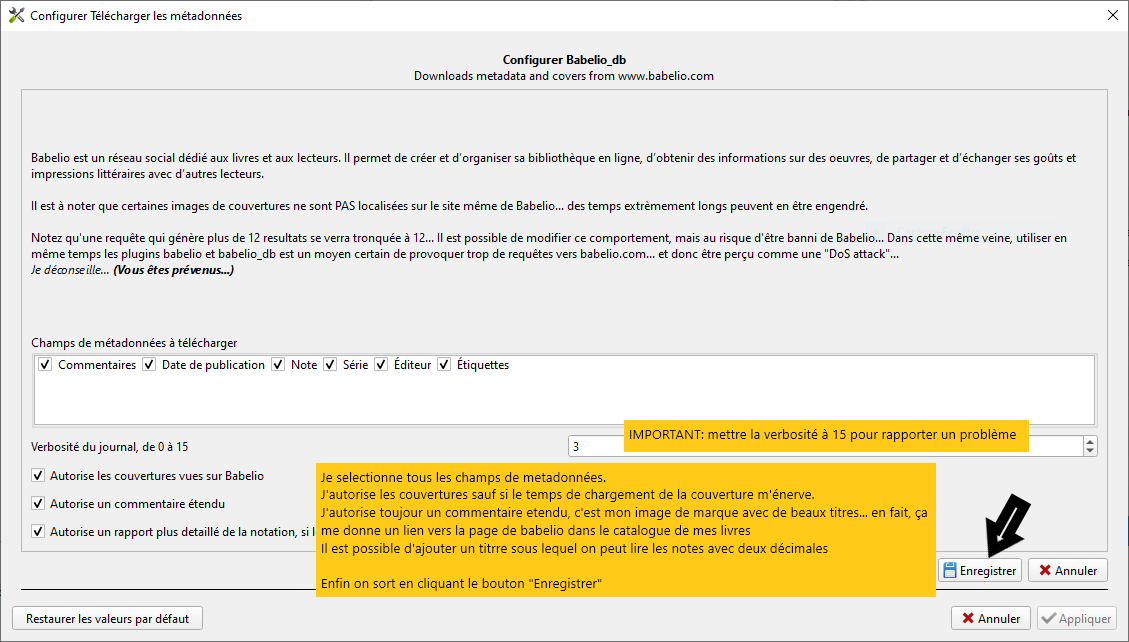The image size is (1129, 642).
Task: Click the verbosity value input field
Action: coord(825,446)
